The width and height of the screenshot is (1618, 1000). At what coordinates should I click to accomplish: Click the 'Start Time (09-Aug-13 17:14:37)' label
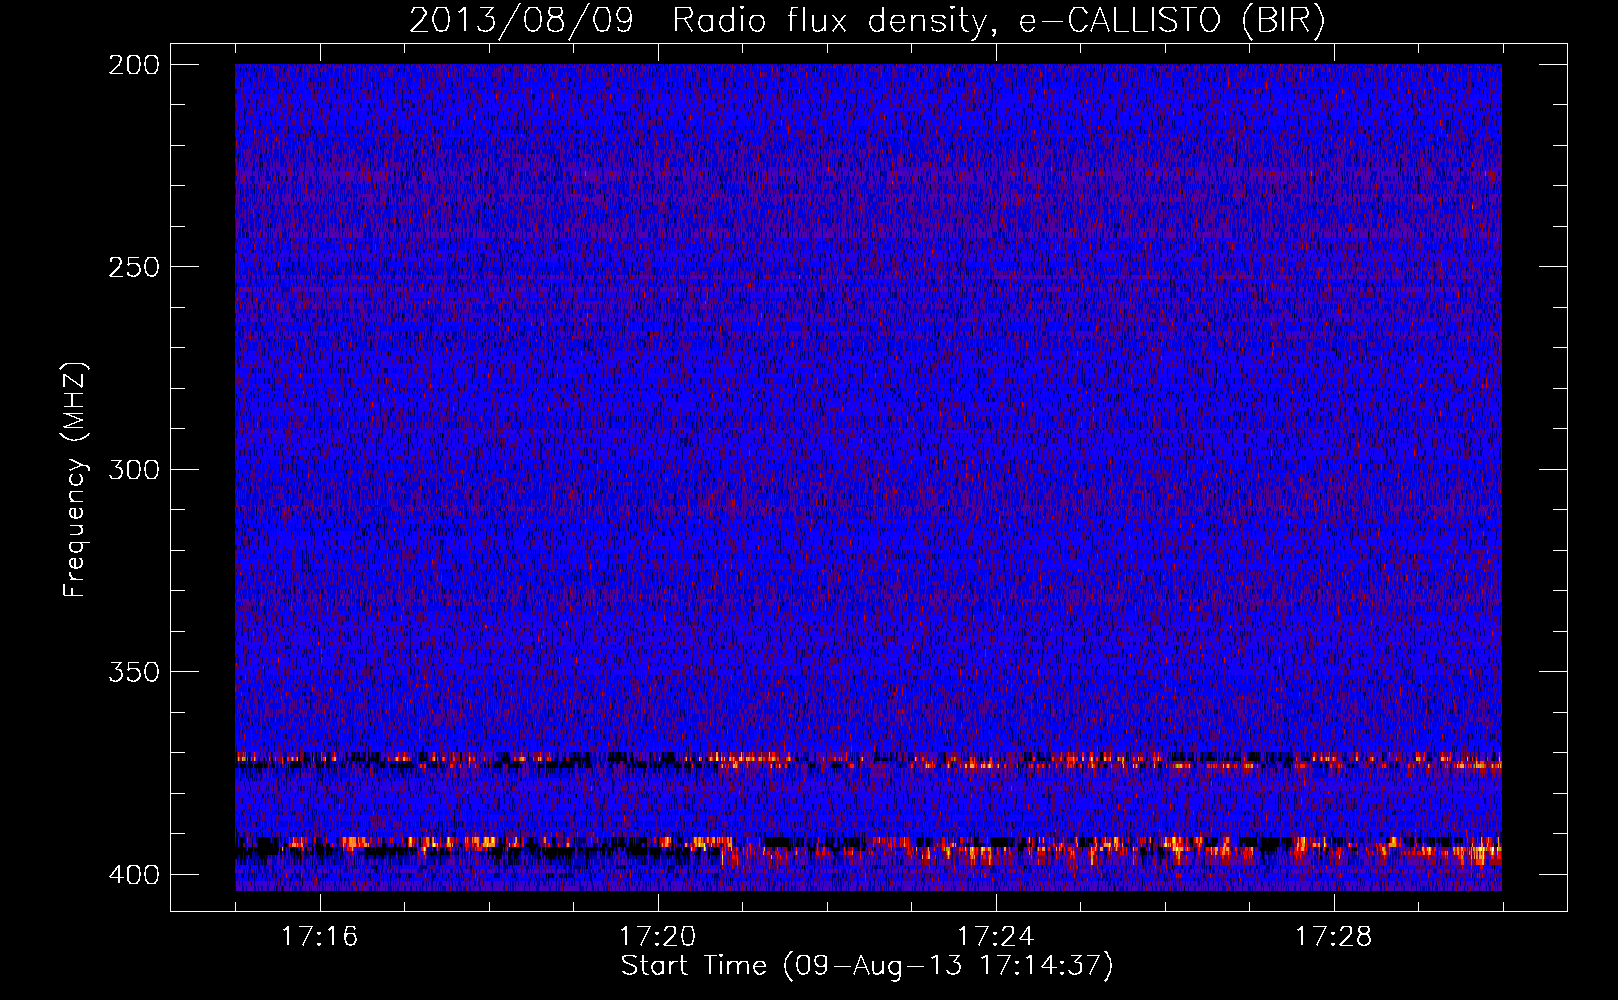[867, 966]
